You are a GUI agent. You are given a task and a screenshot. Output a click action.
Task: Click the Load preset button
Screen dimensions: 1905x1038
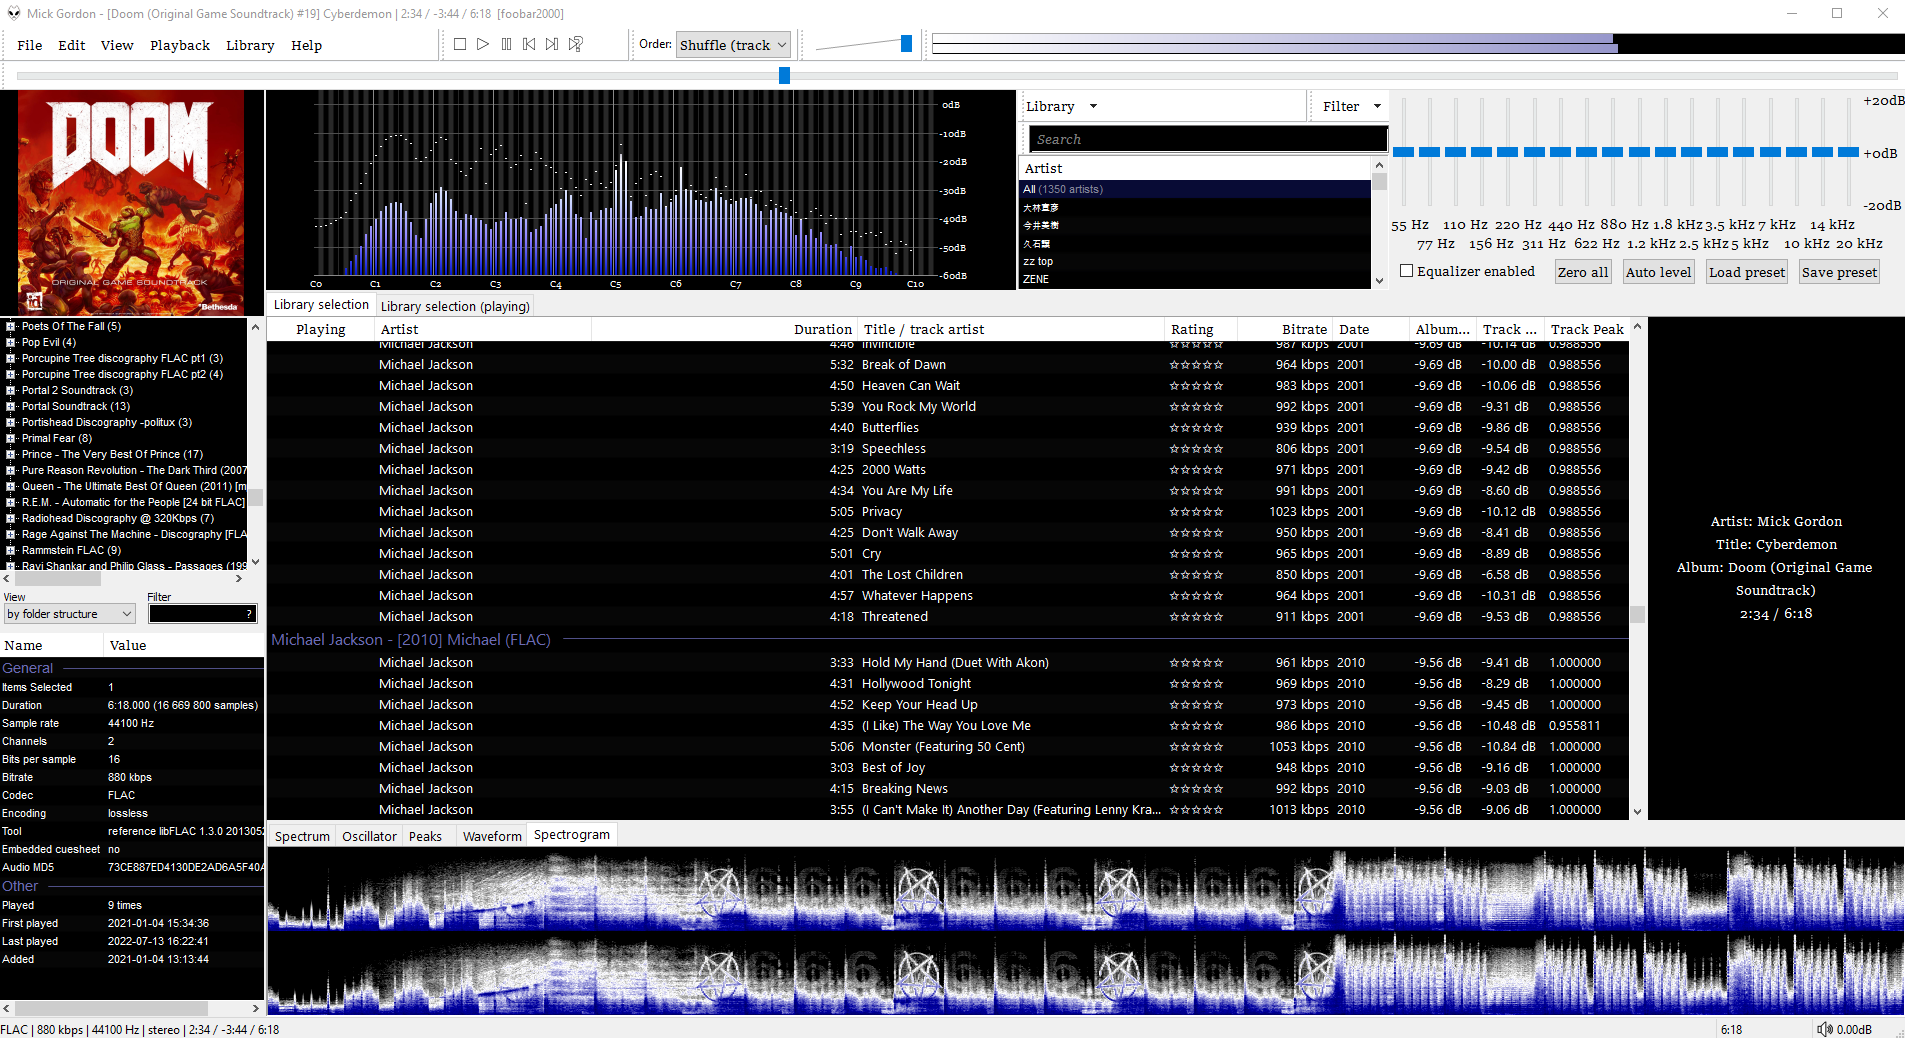(x=1746, y=272)
